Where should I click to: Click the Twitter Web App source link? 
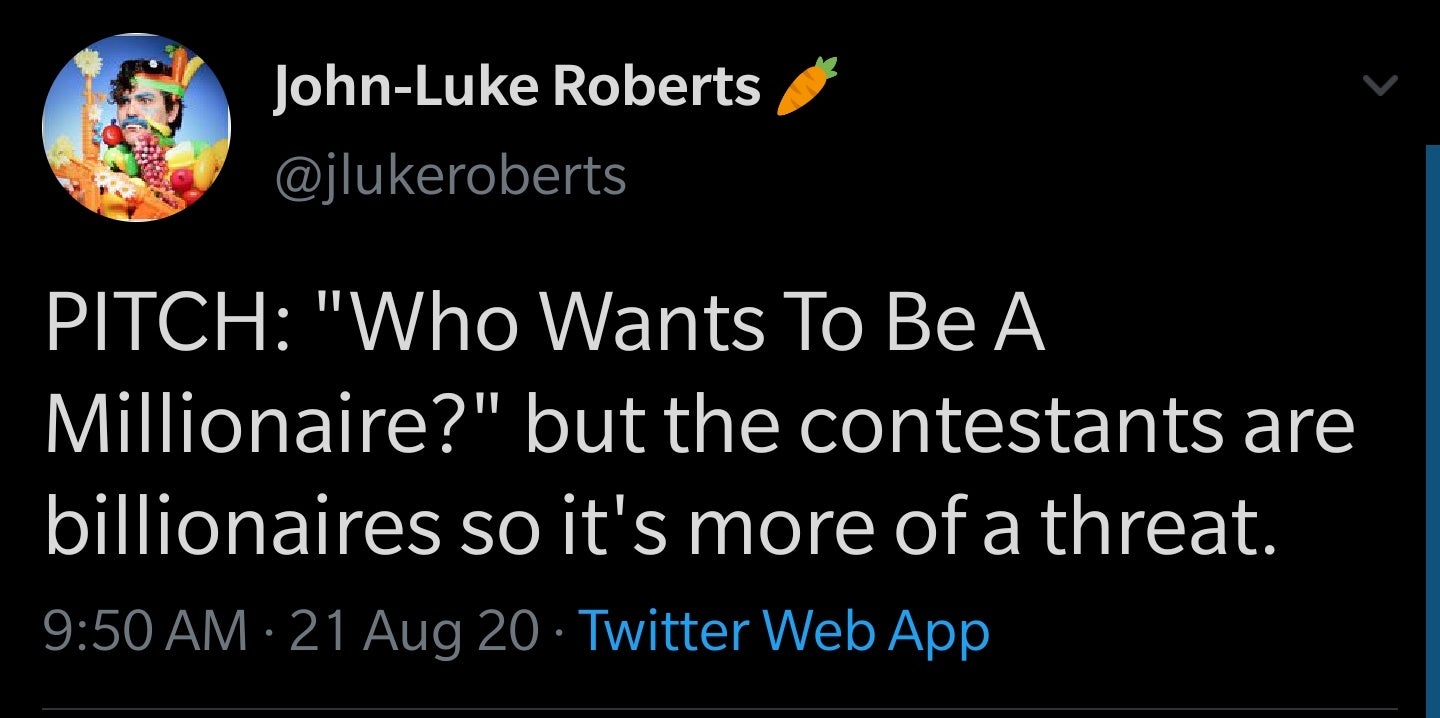tap(785, 632)
